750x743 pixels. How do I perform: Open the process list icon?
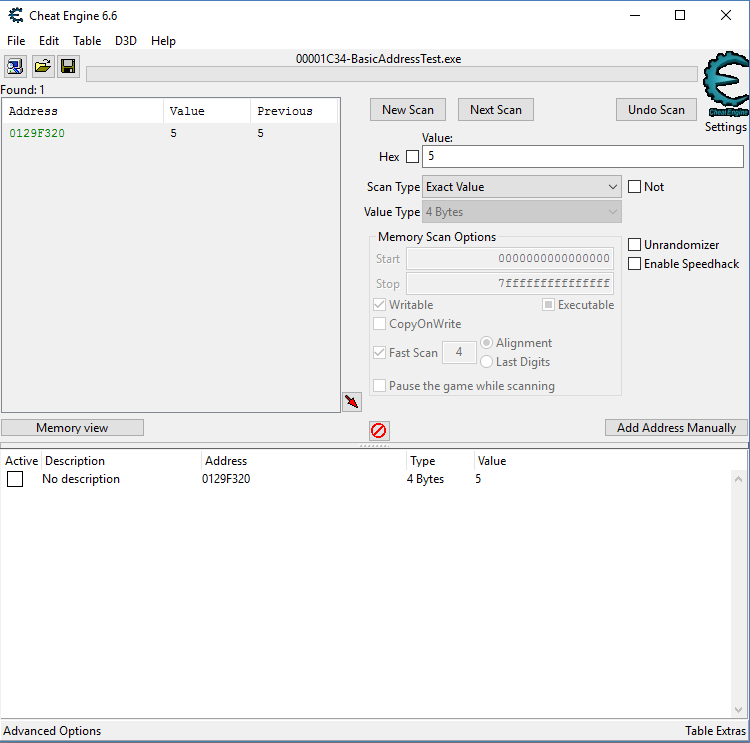coord(15,66)
